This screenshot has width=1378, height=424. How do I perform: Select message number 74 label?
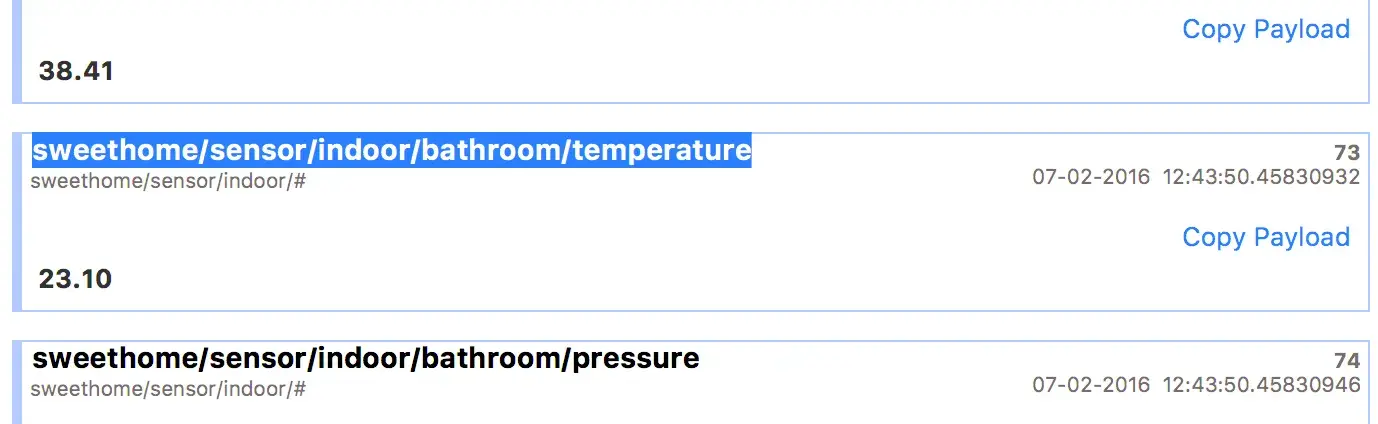point(1347,362)
